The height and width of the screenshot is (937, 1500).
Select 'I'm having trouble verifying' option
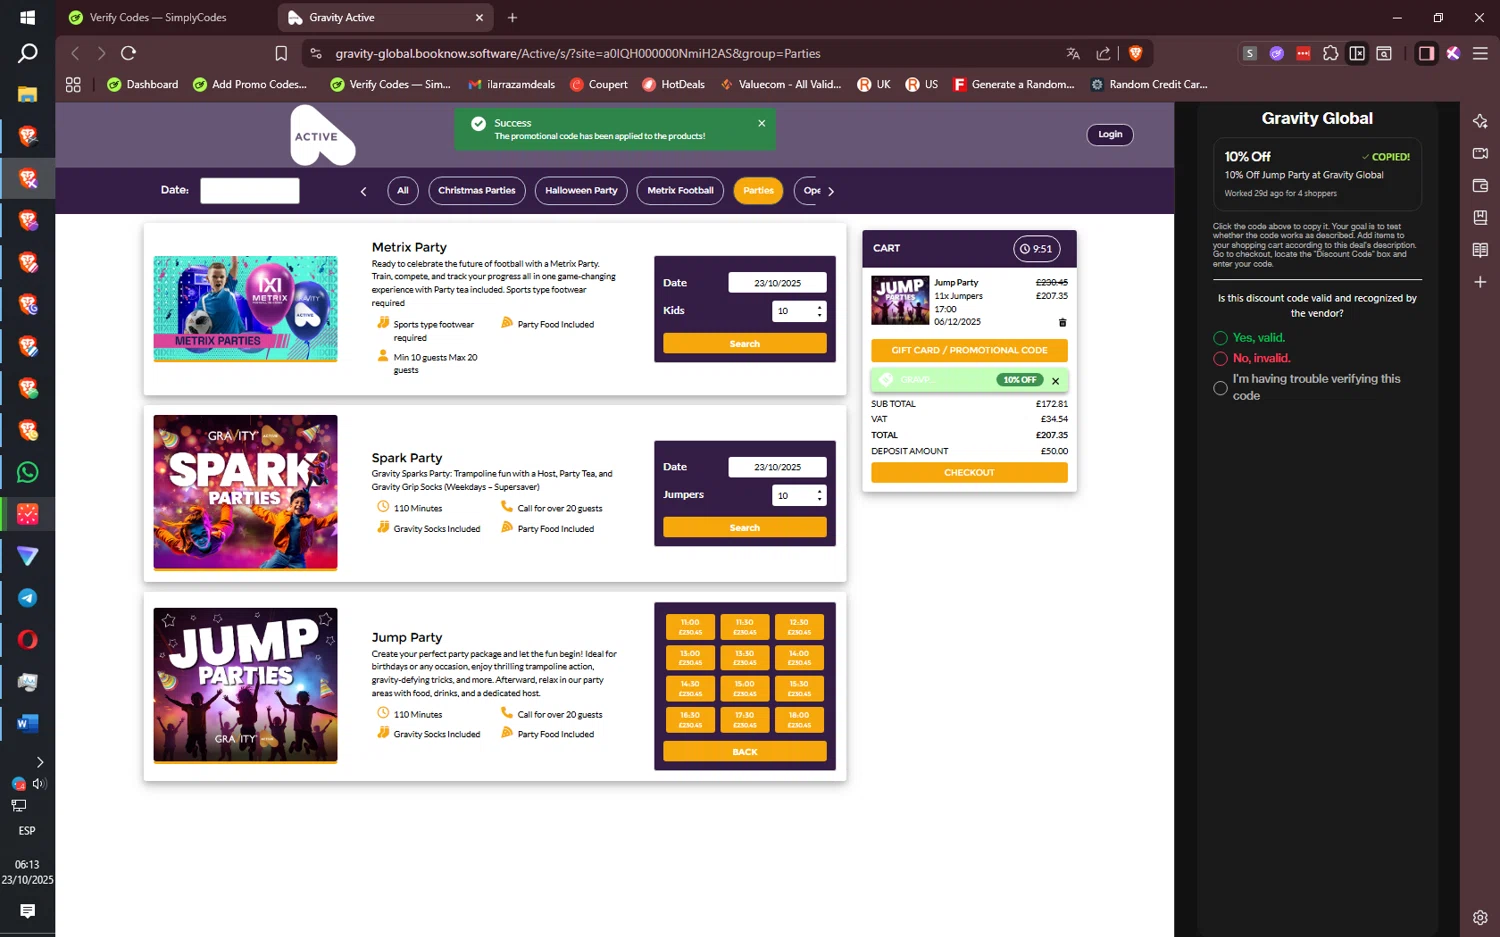click(1220, 388)
